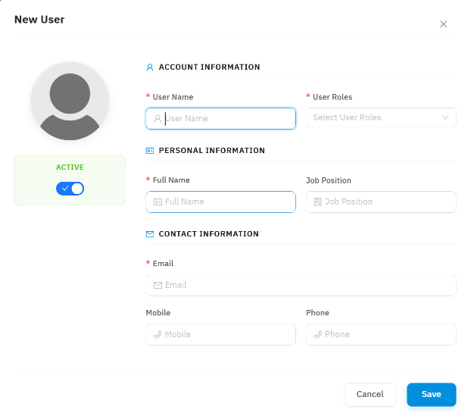The width and height of the screenshot is (468, 416).
Task: Click the user avatar placeholder image
Action: coord(70,101)
